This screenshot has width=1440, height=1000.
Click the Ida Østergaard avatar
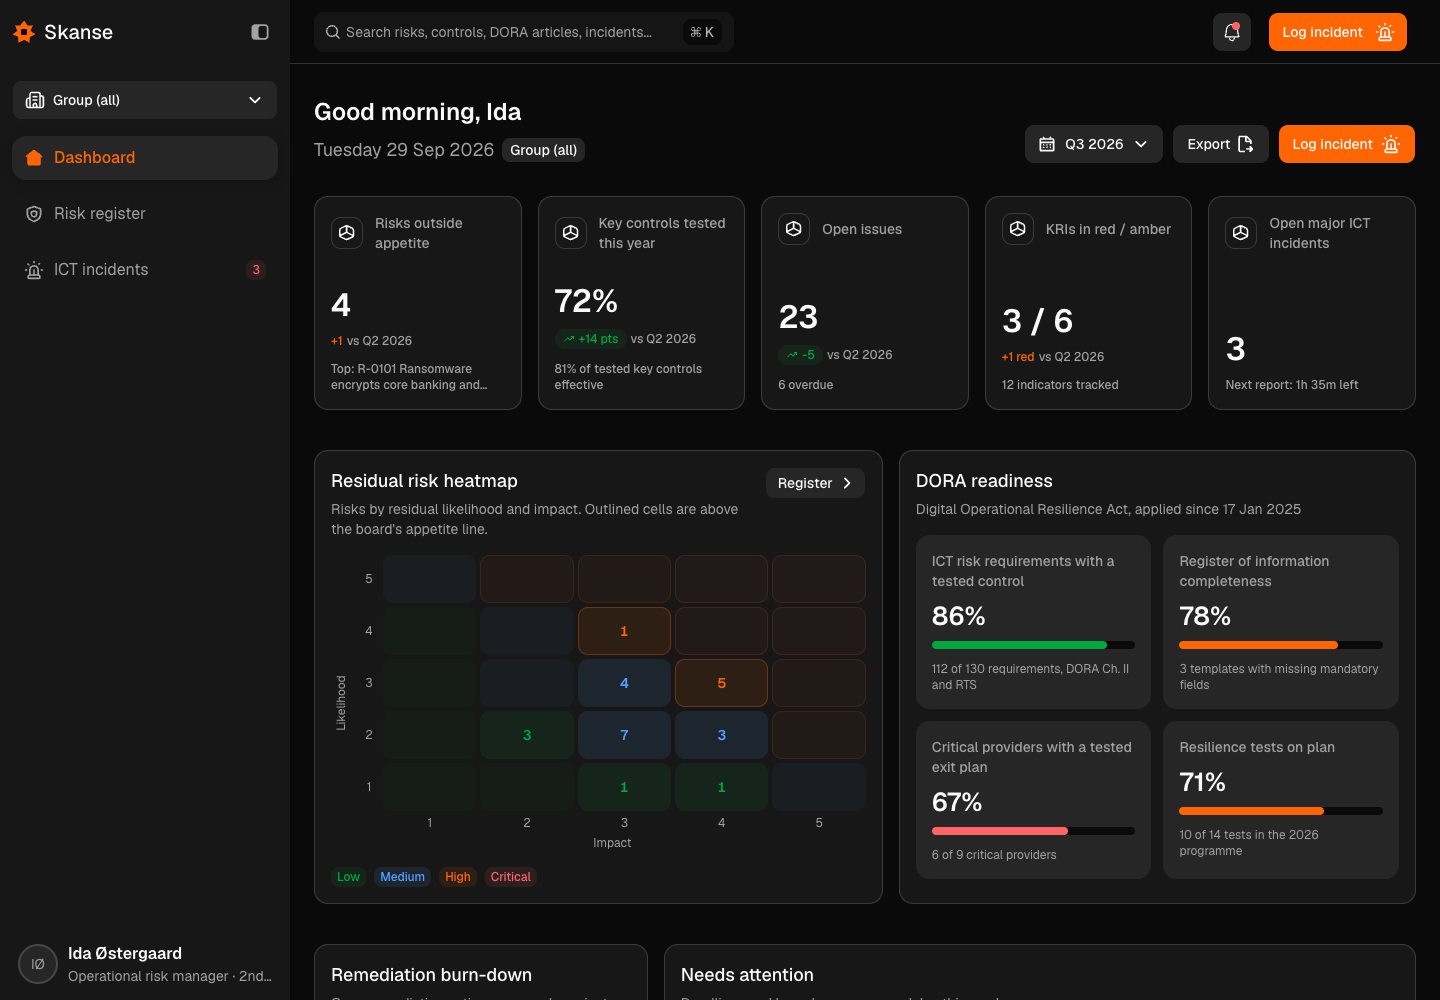click(x=38, y=964)
